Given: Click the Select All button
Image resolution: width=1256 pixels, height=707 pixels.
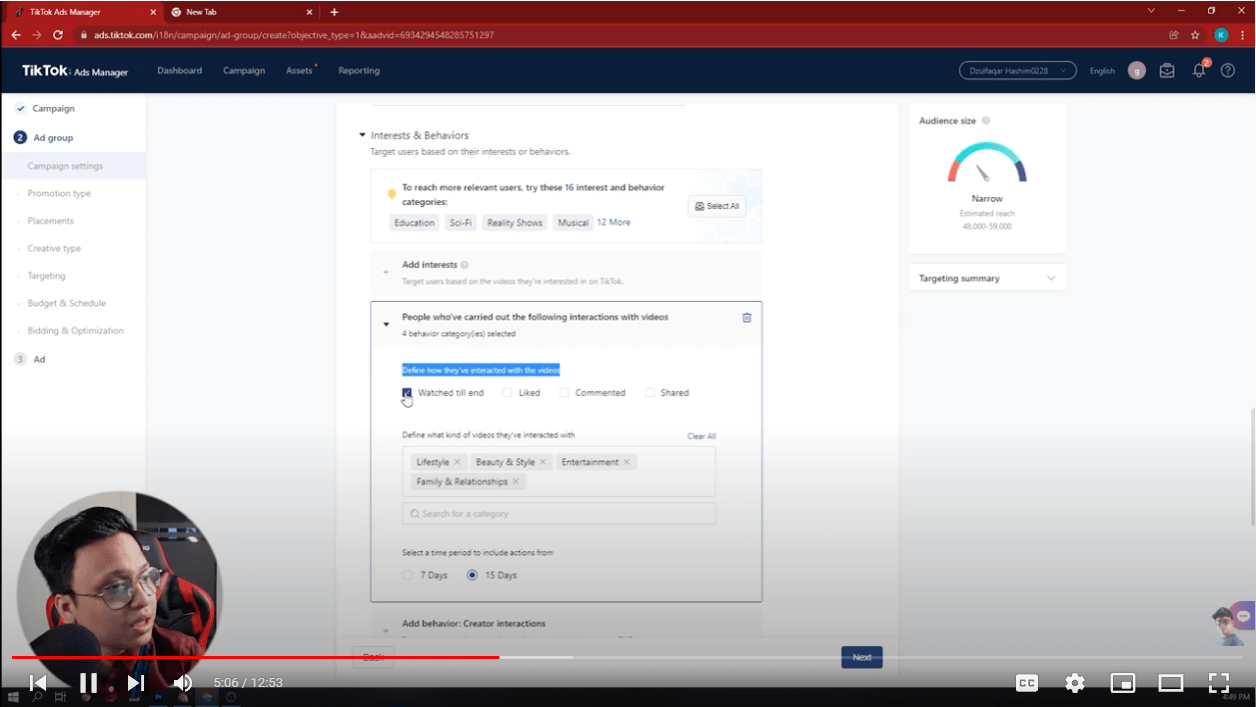Looking at the screenshot, I should 717,206.
